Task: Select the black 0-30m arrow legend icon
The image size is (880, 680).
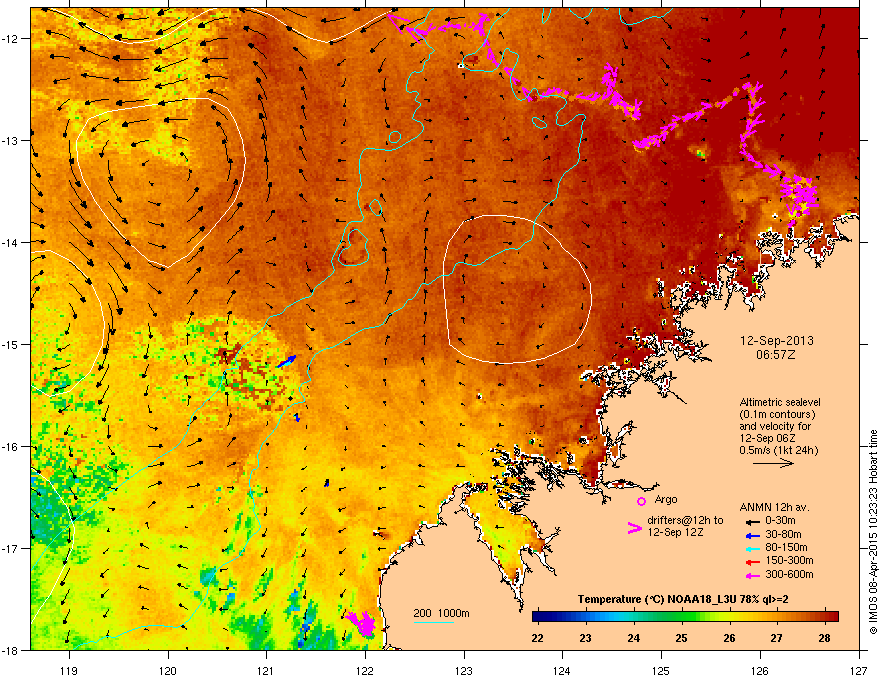Action: coord(752,522)
